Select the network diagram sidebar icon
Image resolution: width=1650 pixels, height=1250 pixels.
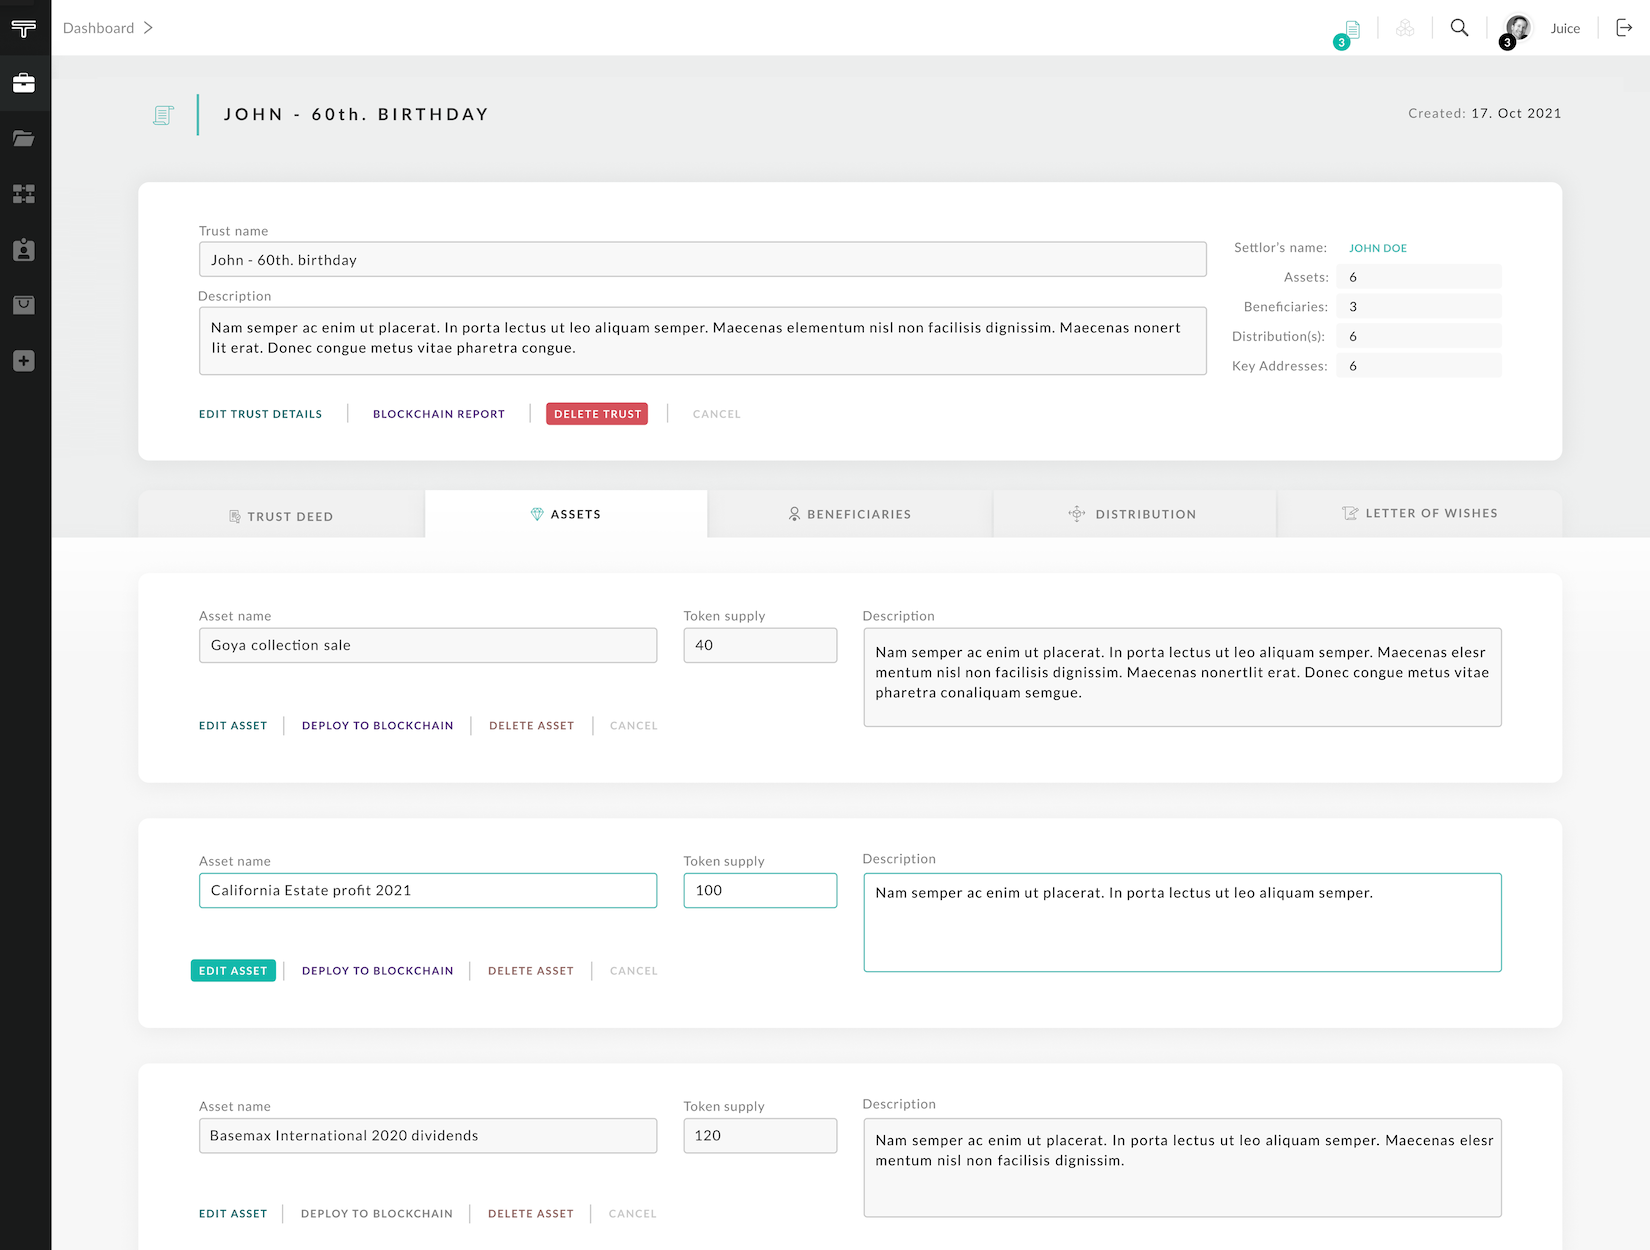[24, 194]
